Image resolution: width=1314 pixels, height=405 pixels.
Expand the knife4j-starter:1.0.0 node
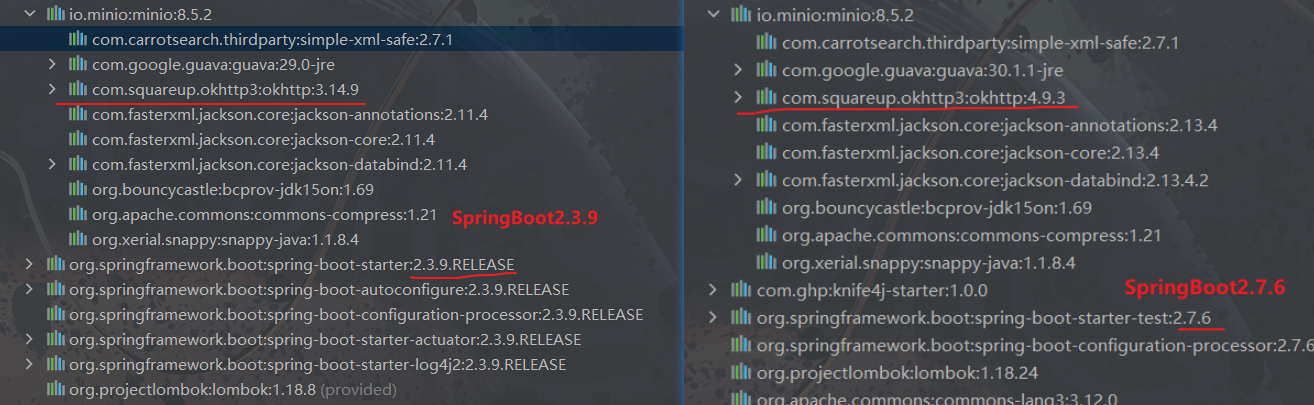pyautogui.click(x=713, y=291)
